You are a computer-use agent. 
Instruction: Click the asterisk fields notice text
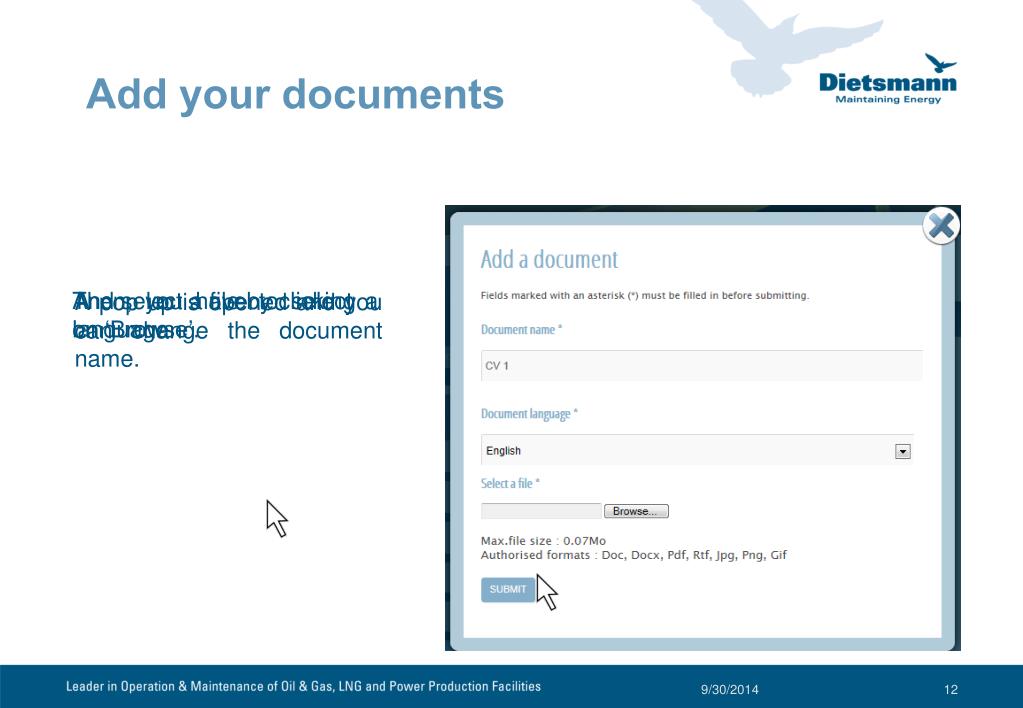point(645,296)
